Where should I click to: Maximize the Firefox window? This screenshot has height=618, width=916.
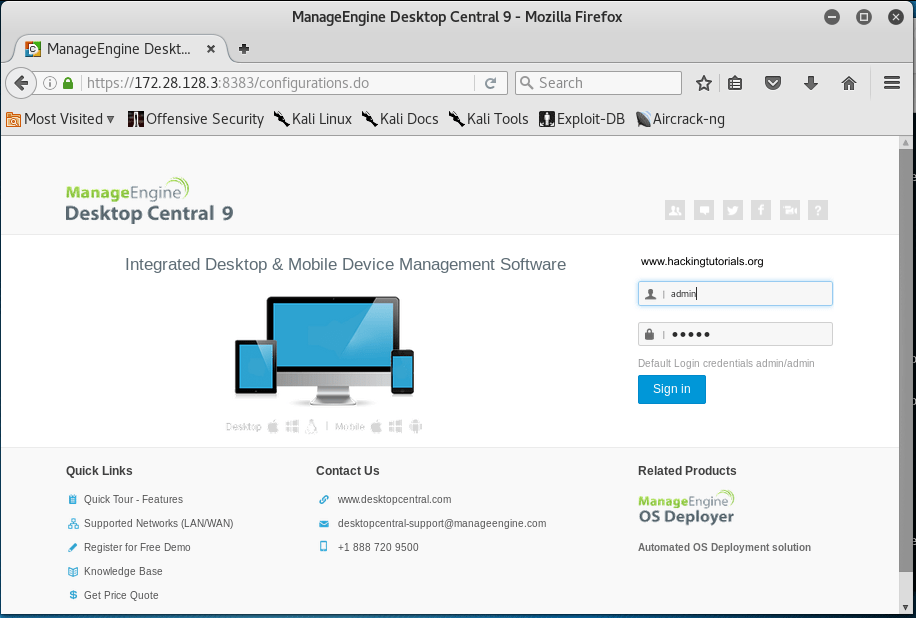(863, 17)
